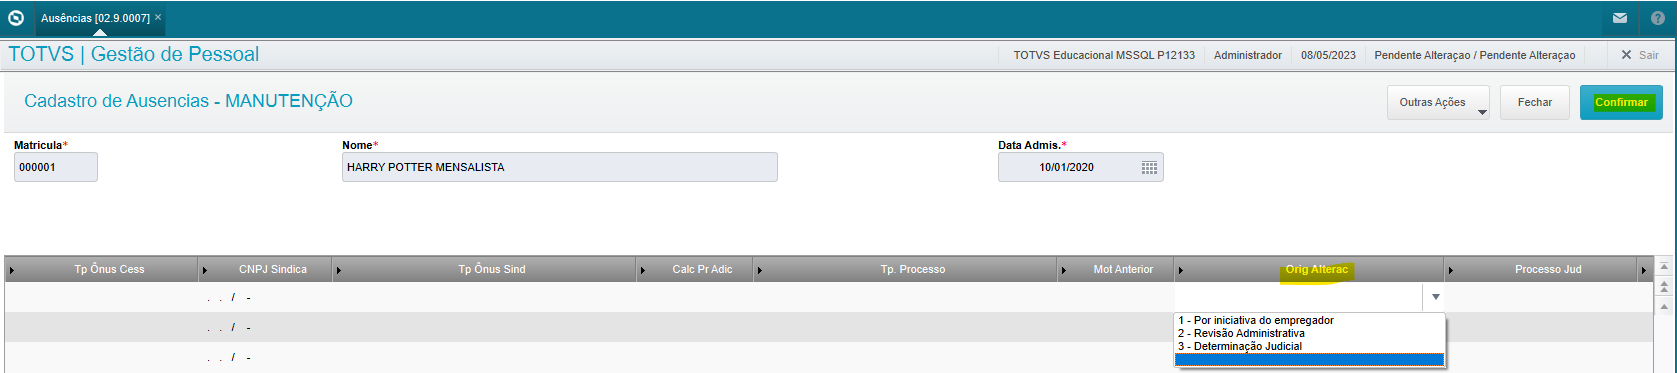
Task: Choose option 3 - Determinação Judicial
Action: coord(1309,346)
